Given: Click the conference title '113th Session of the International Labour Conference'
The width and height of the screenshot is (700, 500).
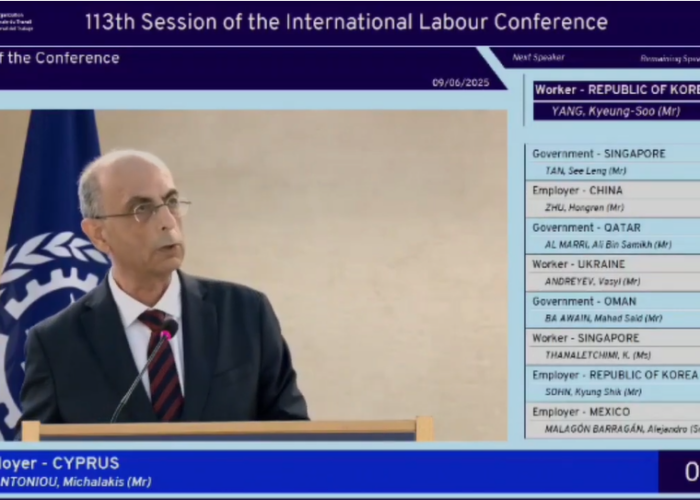Looking at the screenshot, I should (x=346, y=22).
